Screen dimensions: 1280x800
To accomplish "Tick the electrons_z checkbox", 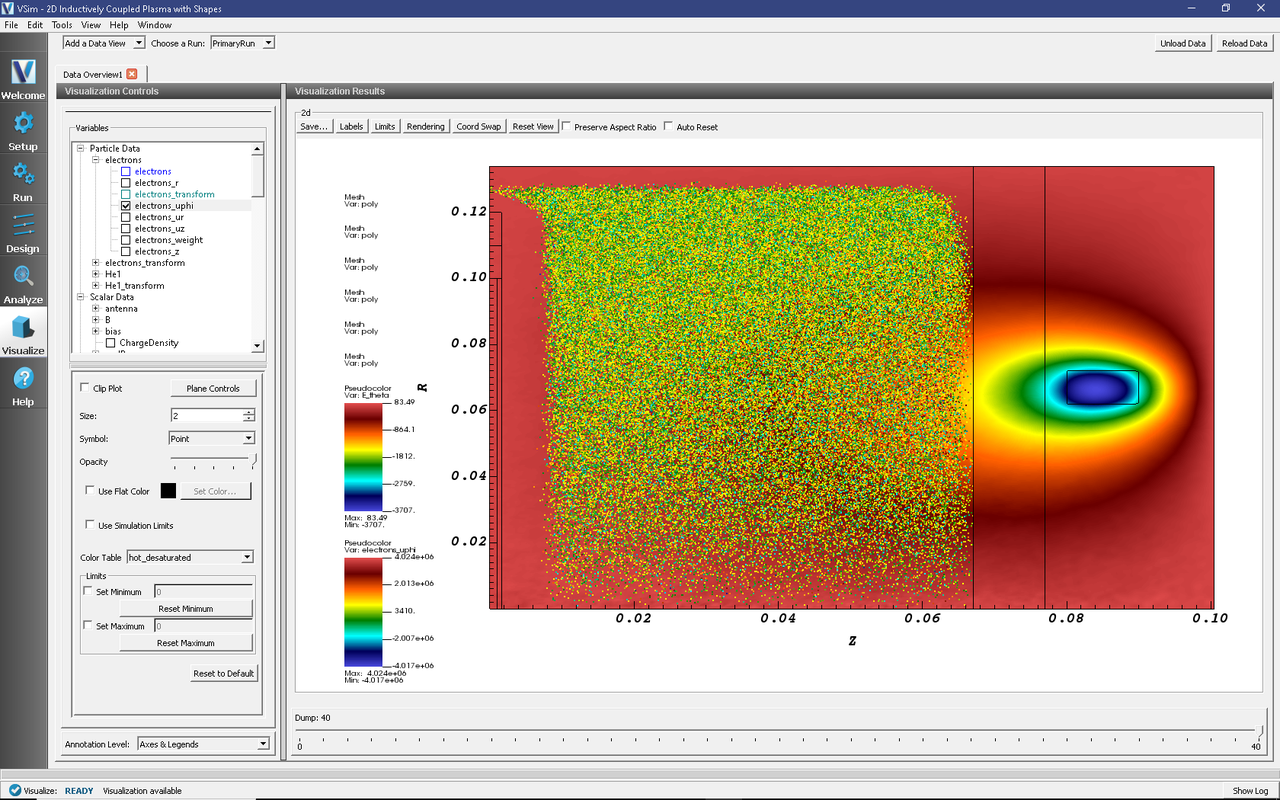I will click(125, 252).
